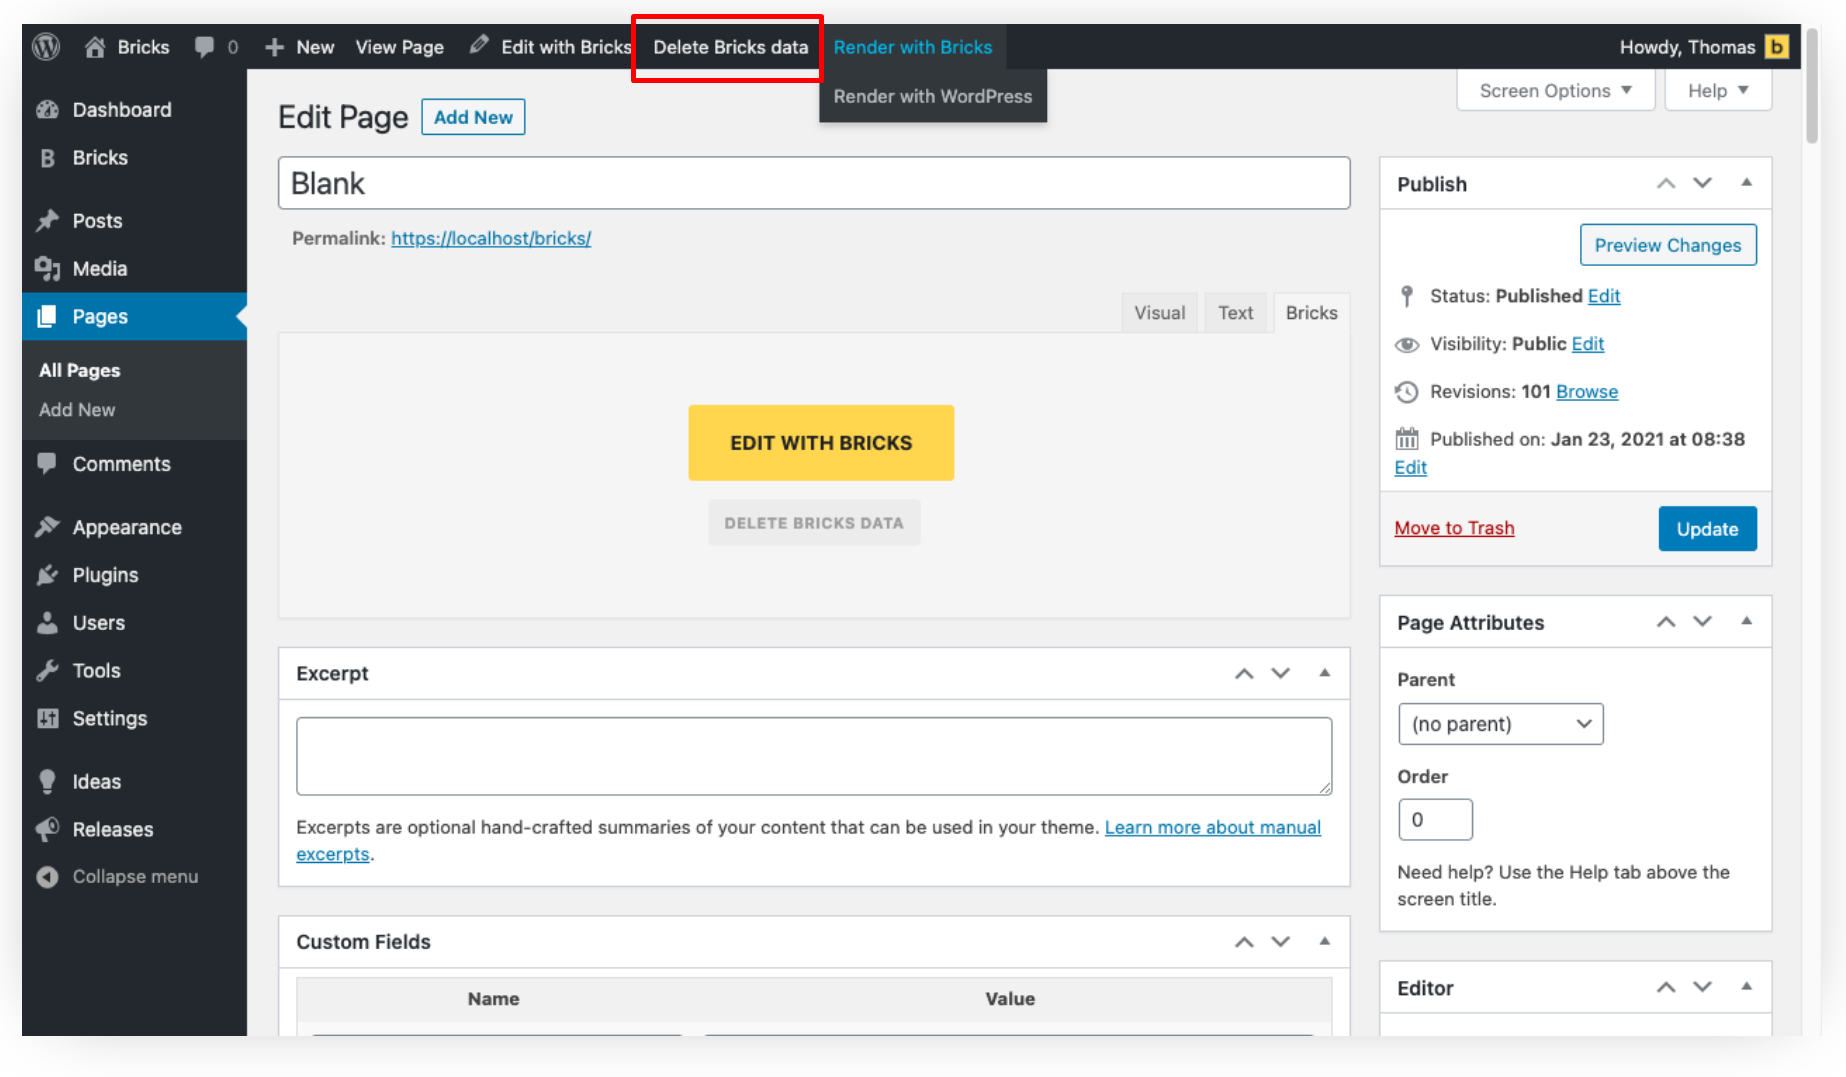The width and height of the screenshot is (1846, 1077).
Task: Collapse the Excerpt panel
Action: [1324, 673]
